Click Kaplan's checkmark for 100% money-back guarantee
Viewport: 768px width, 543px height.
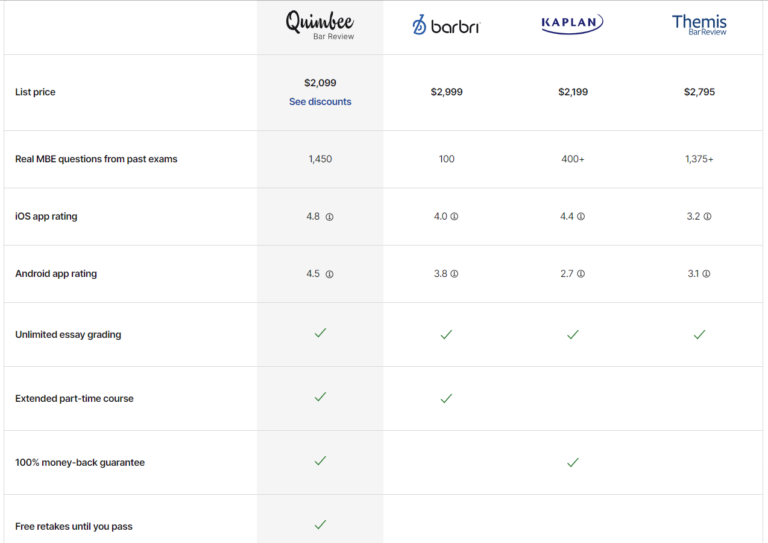pos(572,462)
